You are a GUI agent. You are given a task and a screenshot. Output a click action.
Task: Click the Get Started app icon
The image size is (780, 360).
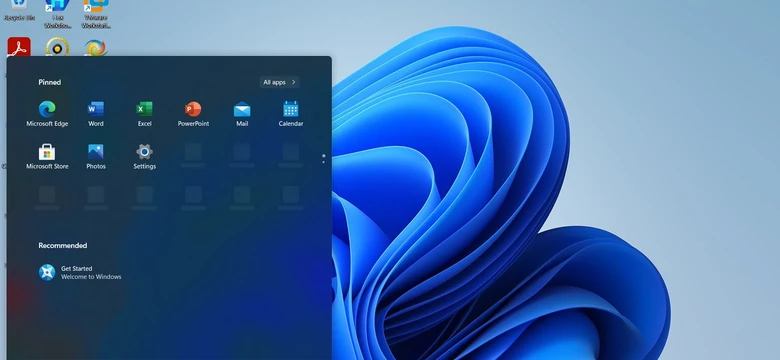47,272
